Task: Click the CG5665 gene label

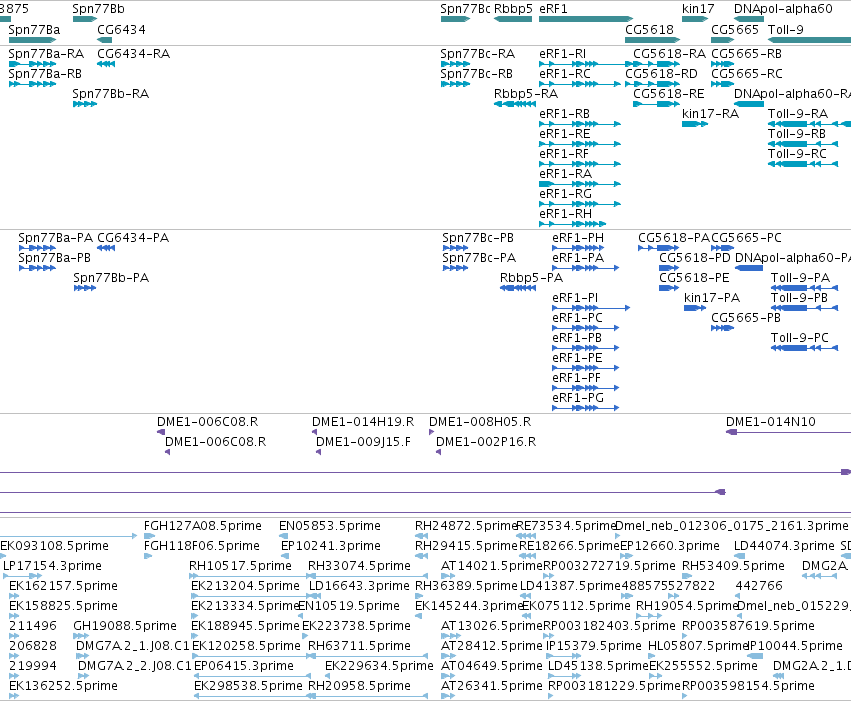Action: click(735, 30)
